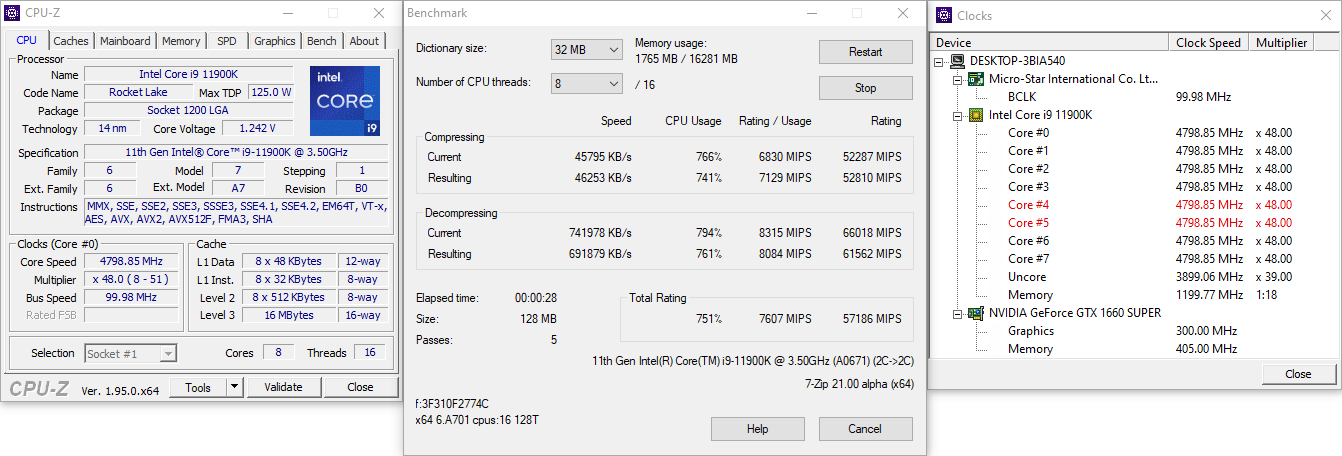Open the Graphics tab
Viewport: 1342px width, 456px height.
point(274,41)
